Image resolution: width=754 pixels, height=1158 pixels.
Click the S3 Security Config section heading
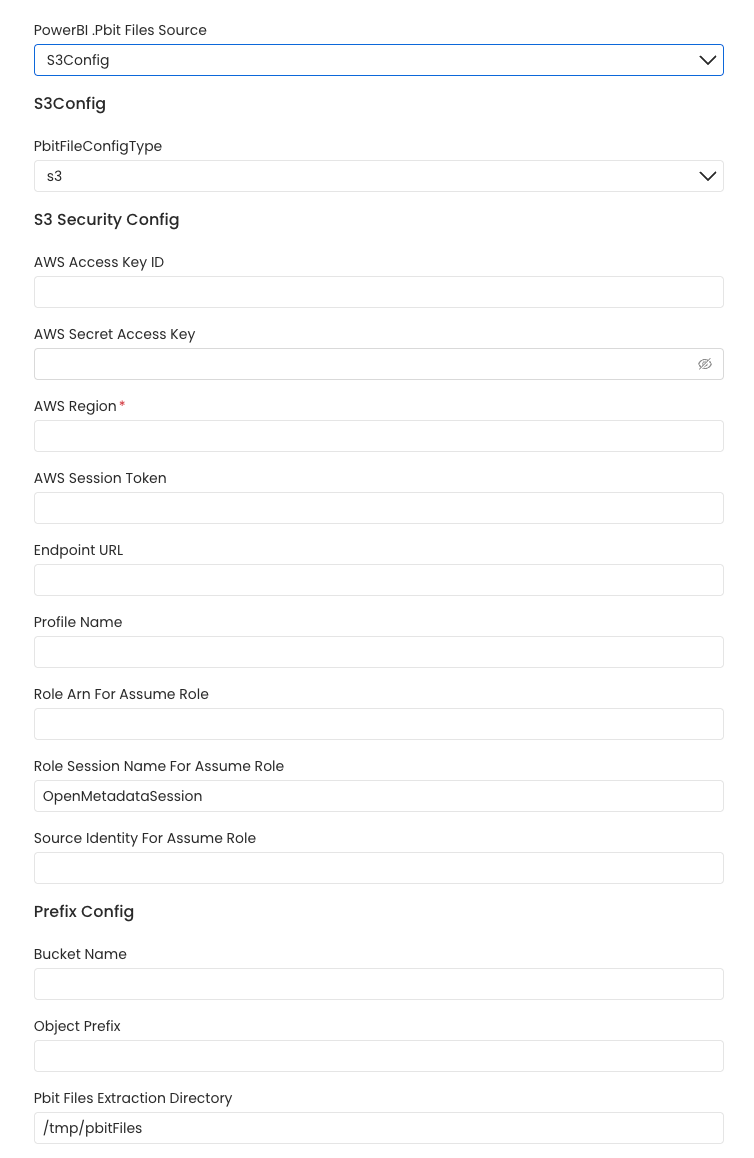(x=106, y=219)
